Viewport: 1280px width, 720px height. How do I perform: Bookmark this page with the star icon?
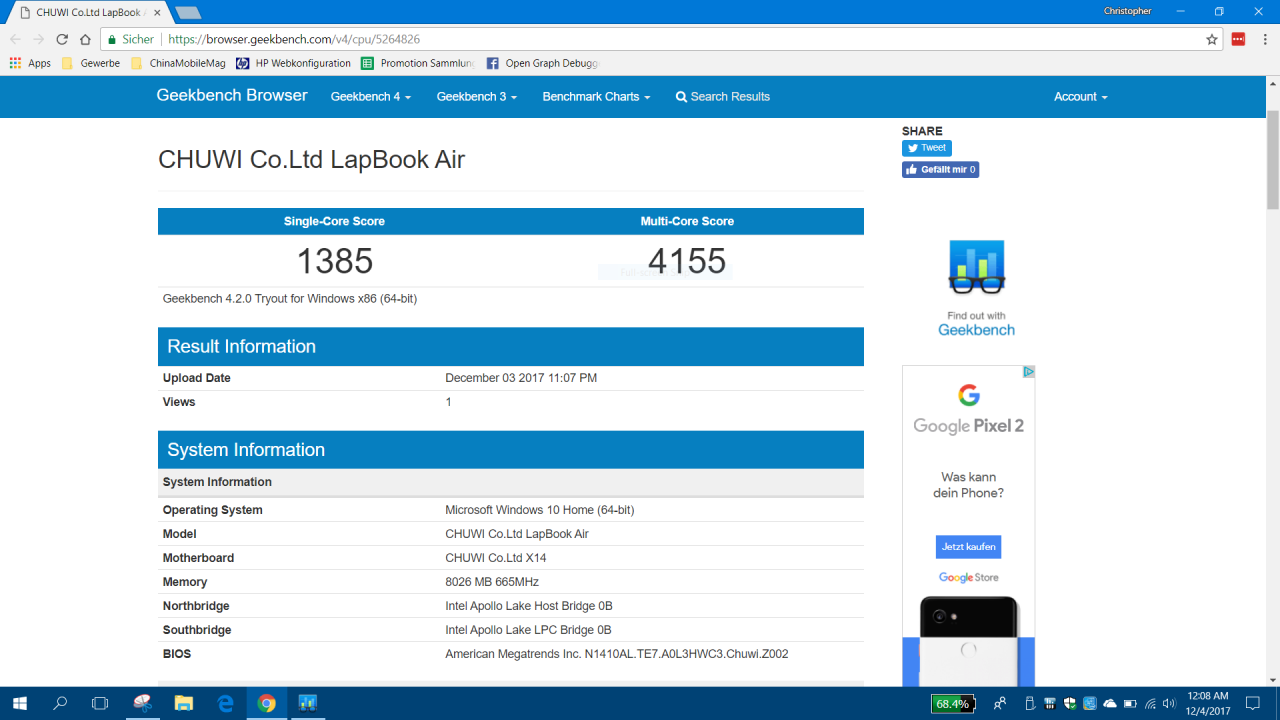1212,39
